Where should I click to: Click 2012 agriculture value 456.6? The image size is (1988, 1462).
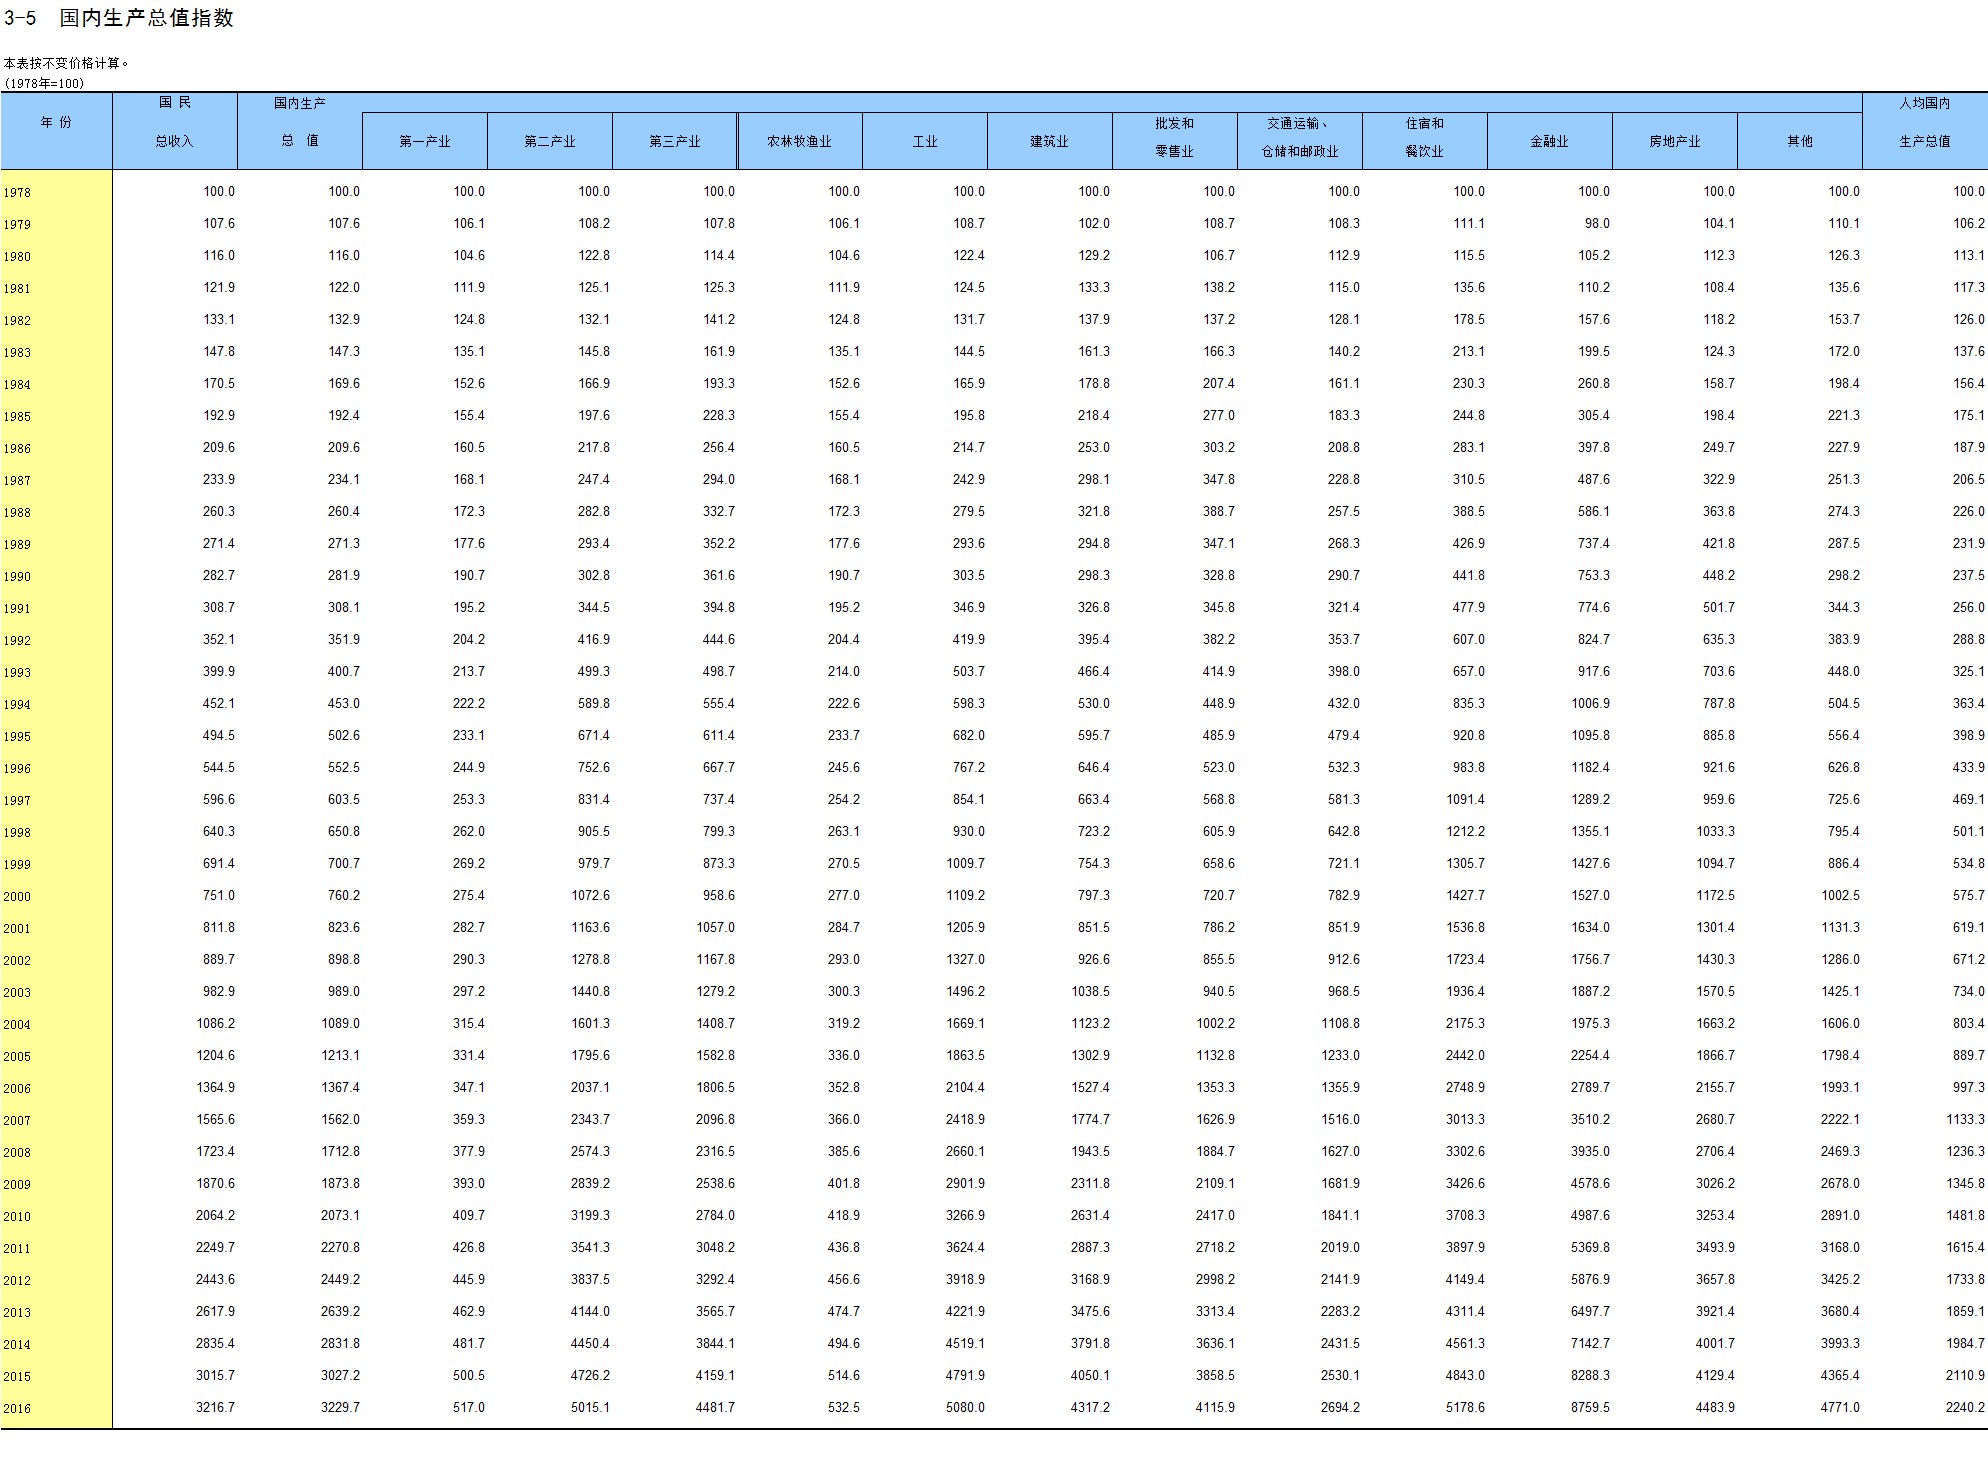point(843,1279)
